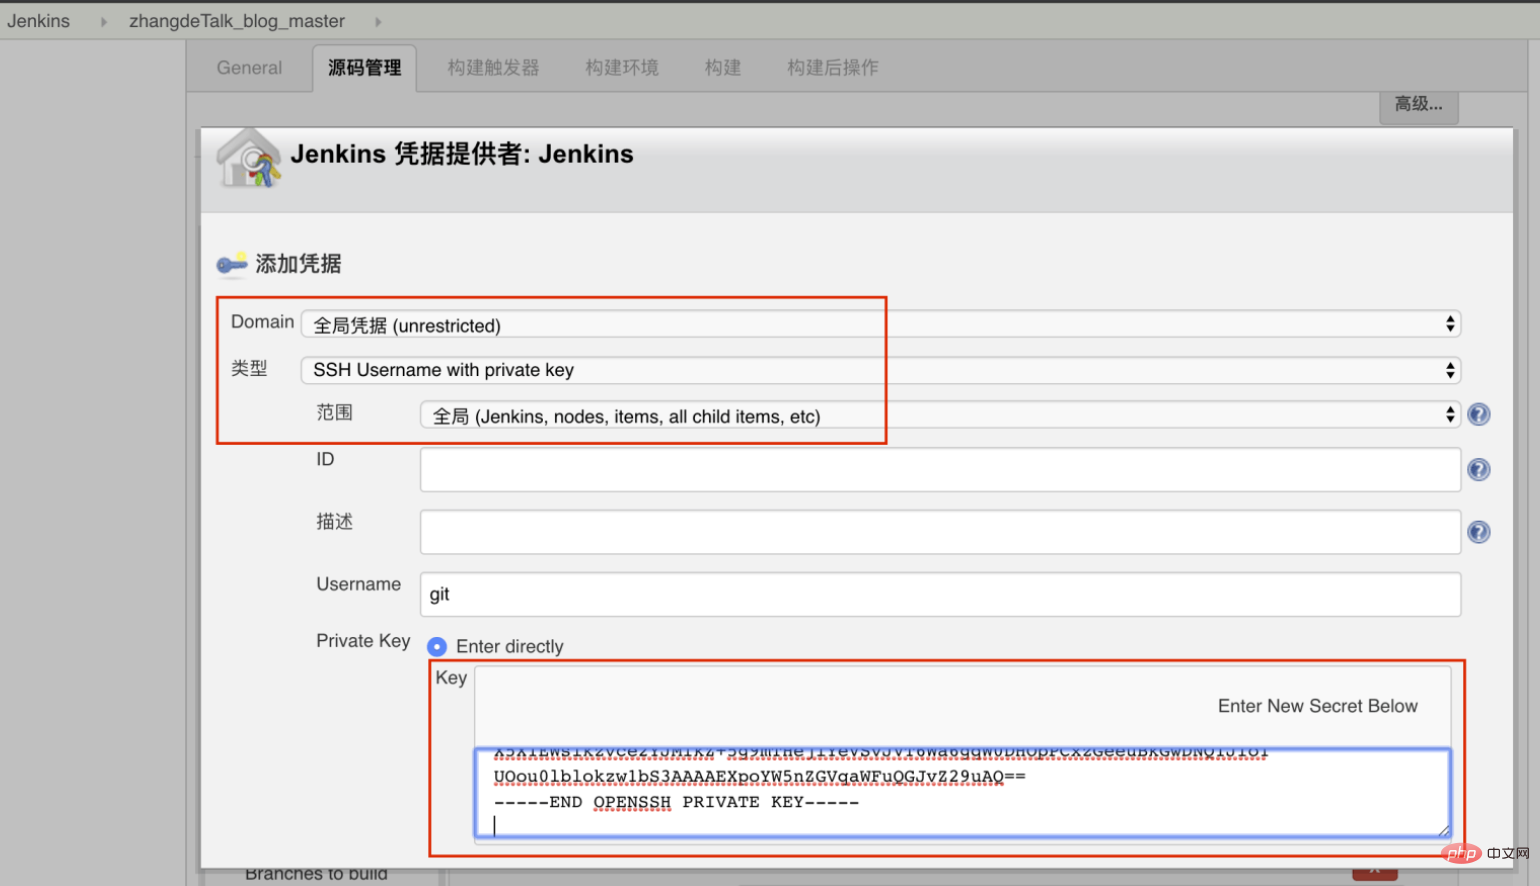The height and width of the screenshot is (886, 1540).
Task: Click the Username field containing git
Action: (x=940, y=594)
